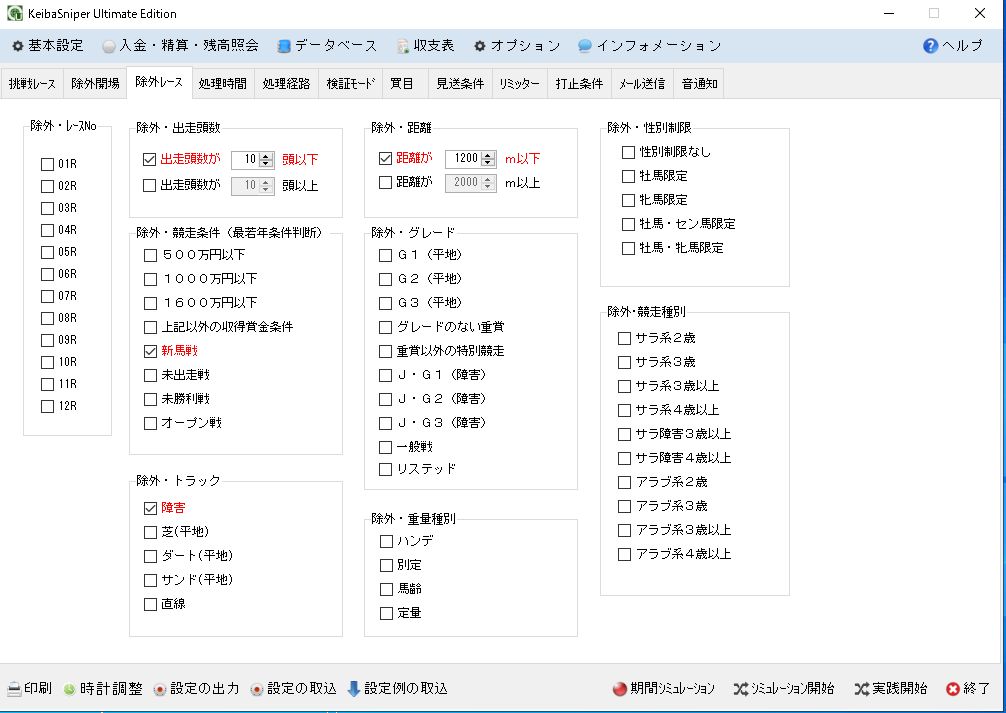This screenshot has height=713, width=1006.
Task: Open the 音通知 tab
Action: pos(699,83)
